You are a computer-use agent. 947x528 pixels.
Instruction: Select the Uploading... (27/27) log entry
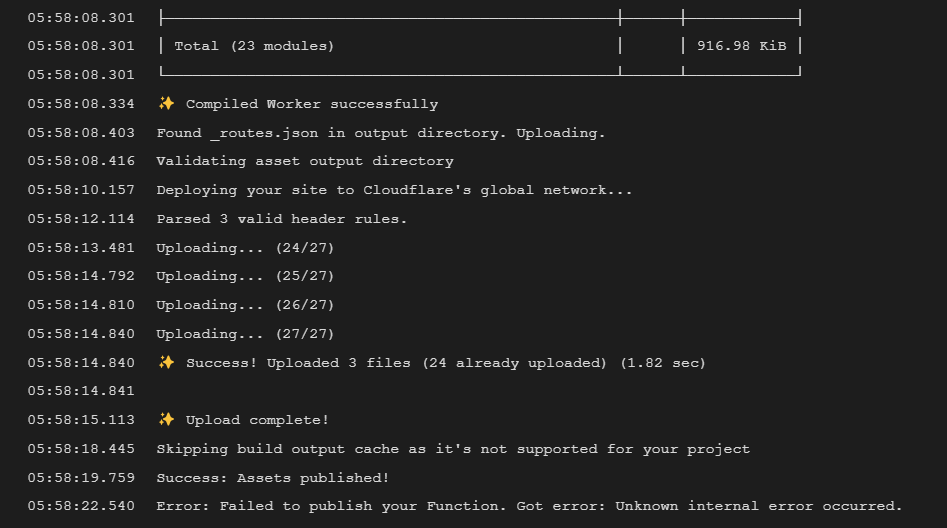pos(245,334)
